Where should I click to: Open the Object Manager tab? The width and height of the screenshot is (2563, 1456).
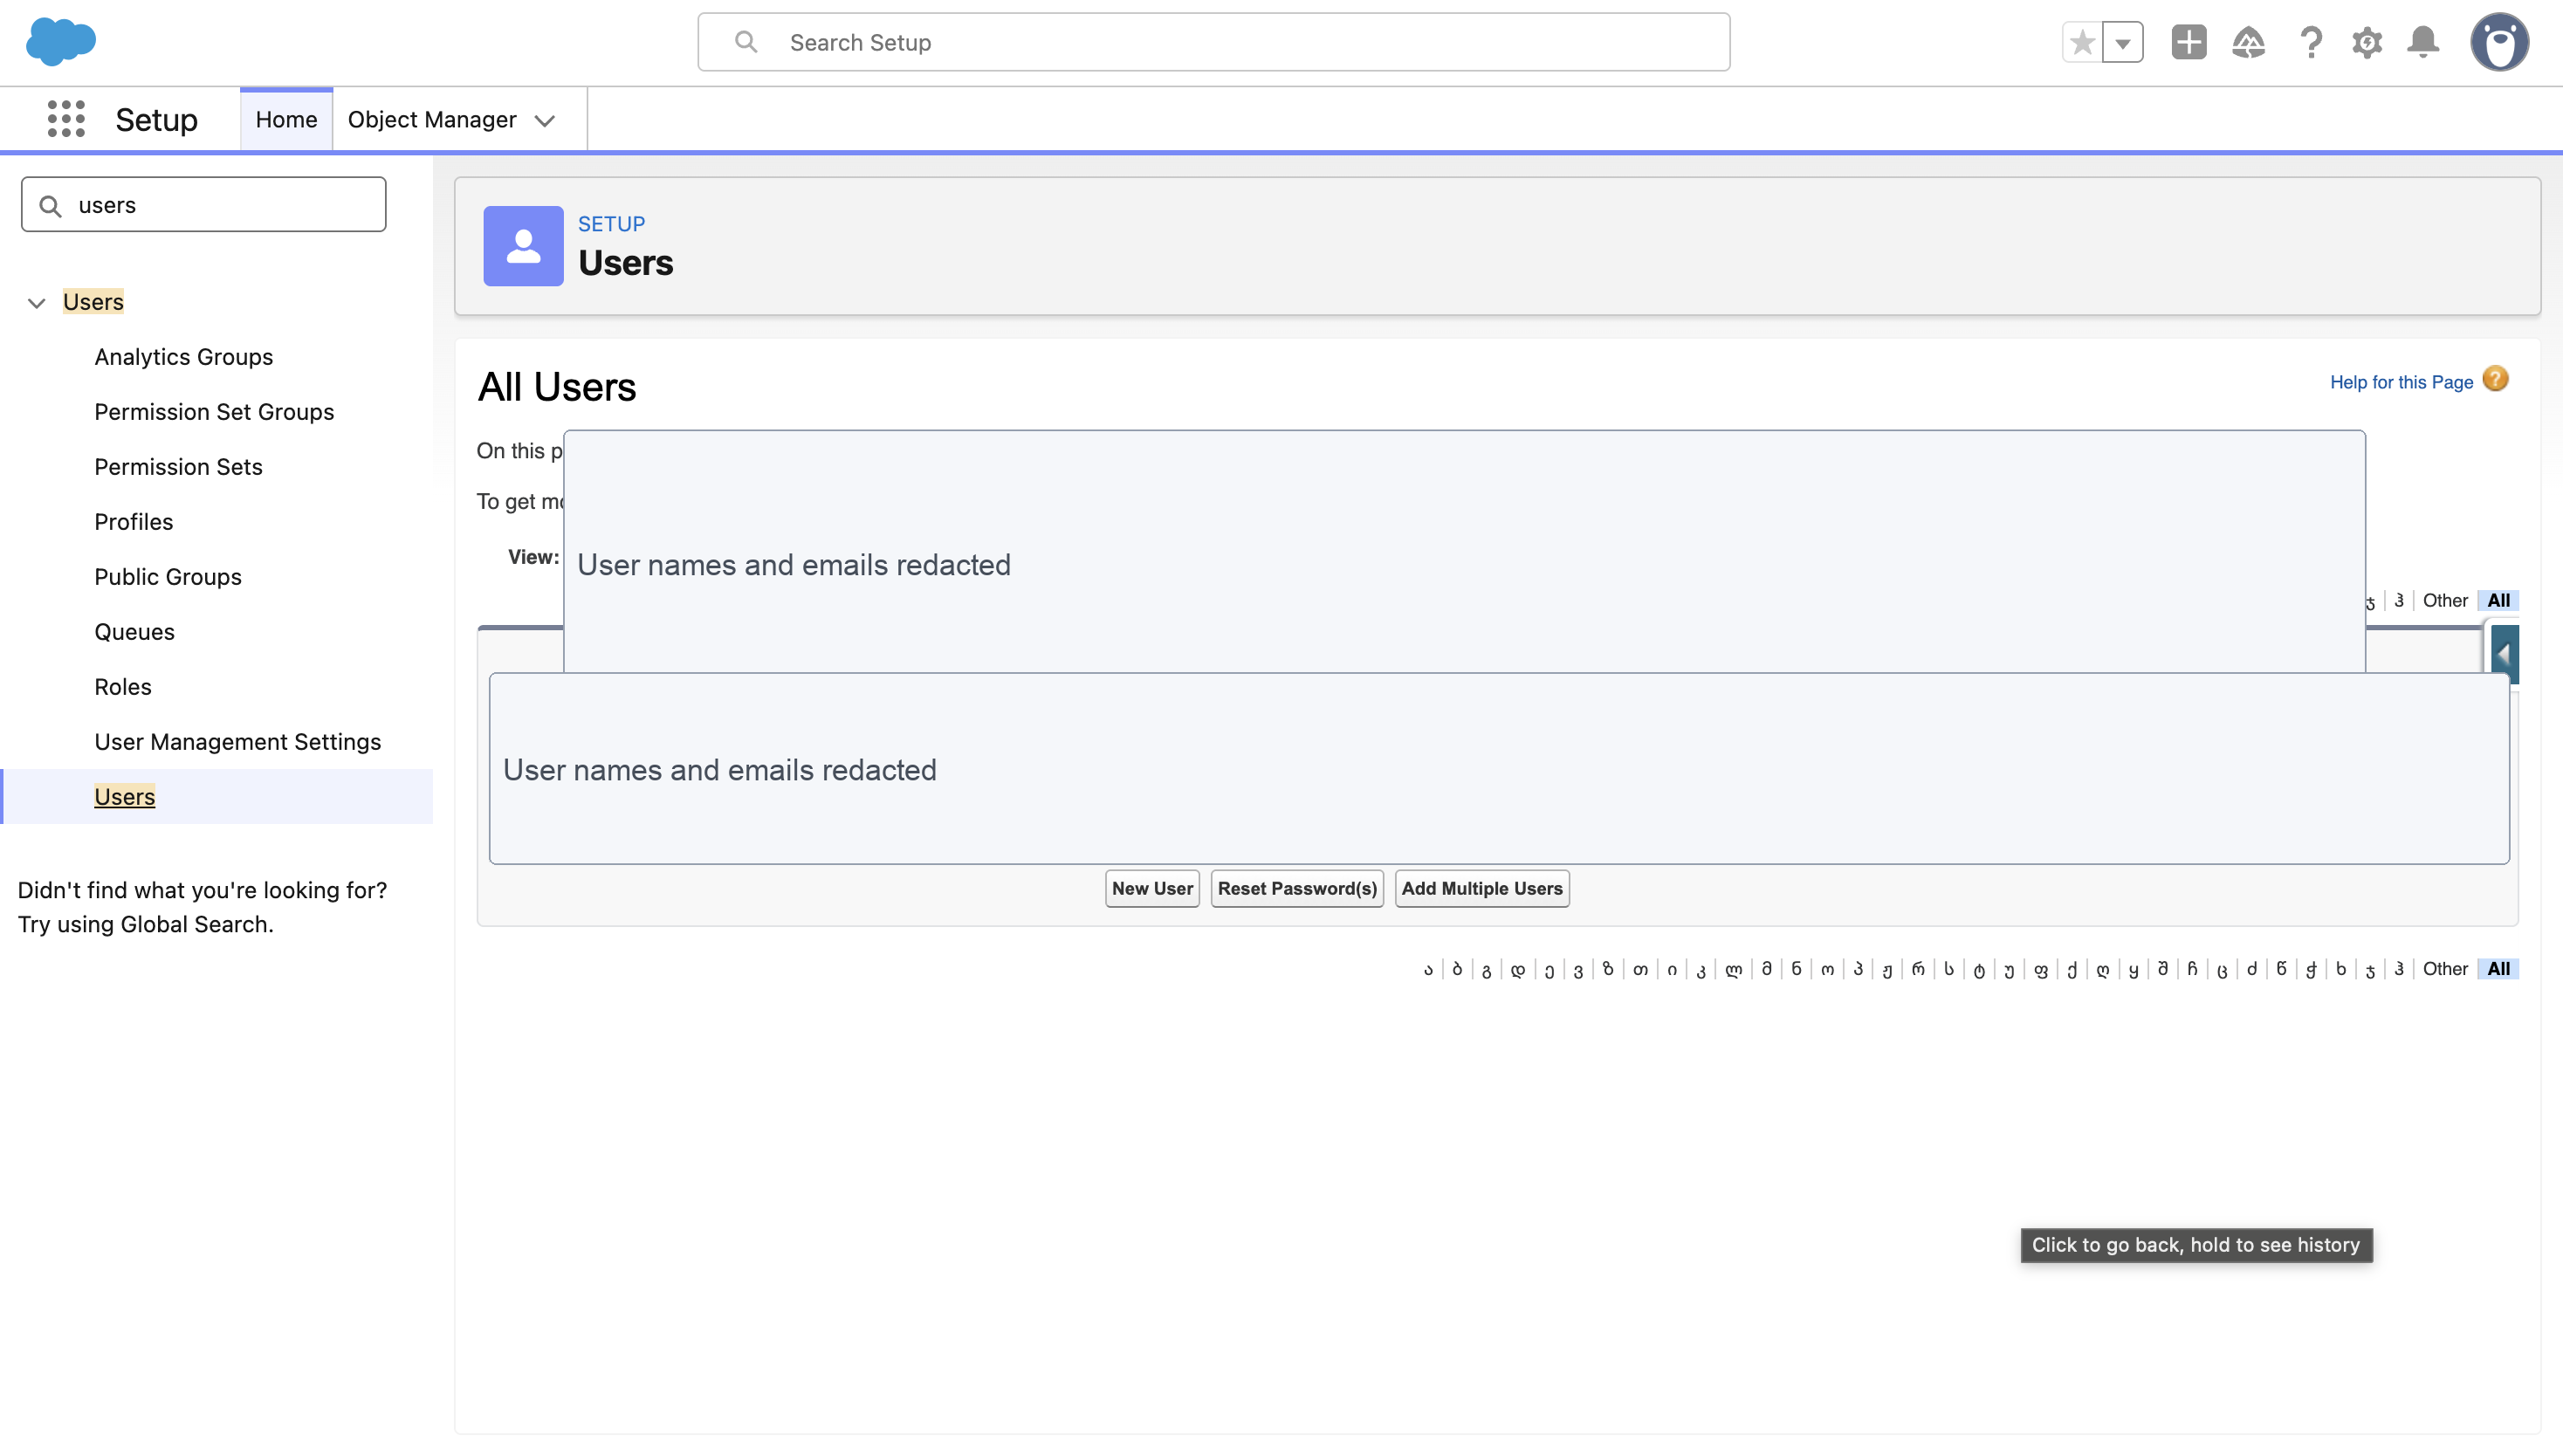tap(432, 119)
